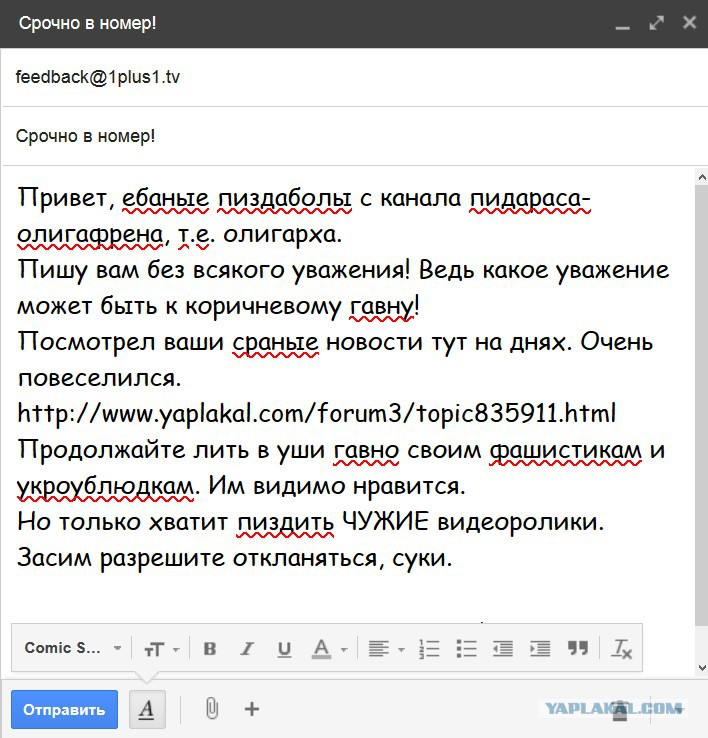Image resolution: width=708 pixels, height=738 pixels.
Task: Insert a numbered list
Action: 429,649
